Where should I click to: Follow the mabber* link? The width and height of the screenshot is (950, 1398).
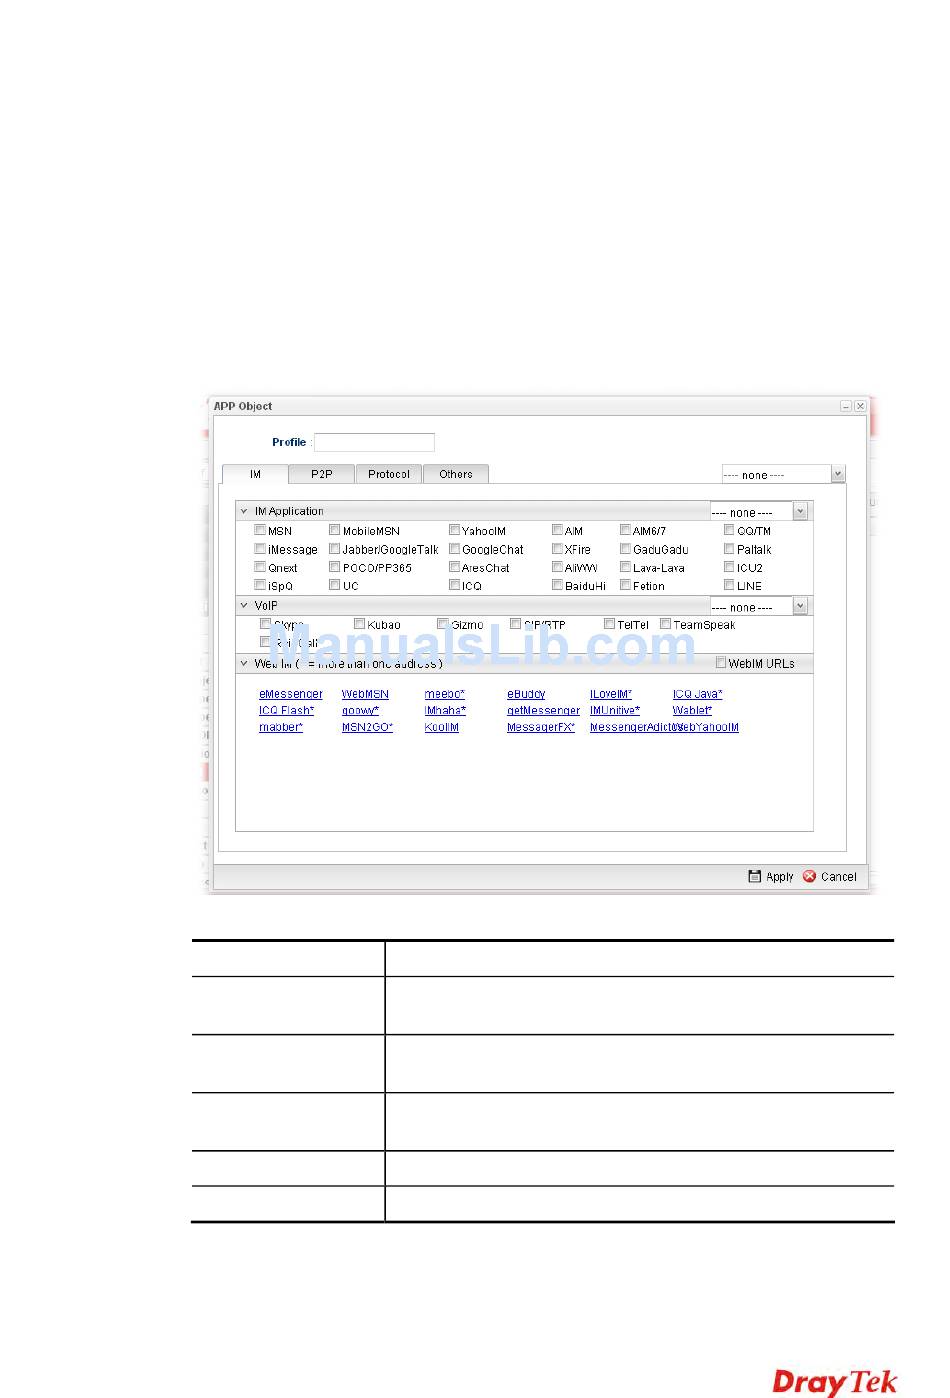point(281,728)
